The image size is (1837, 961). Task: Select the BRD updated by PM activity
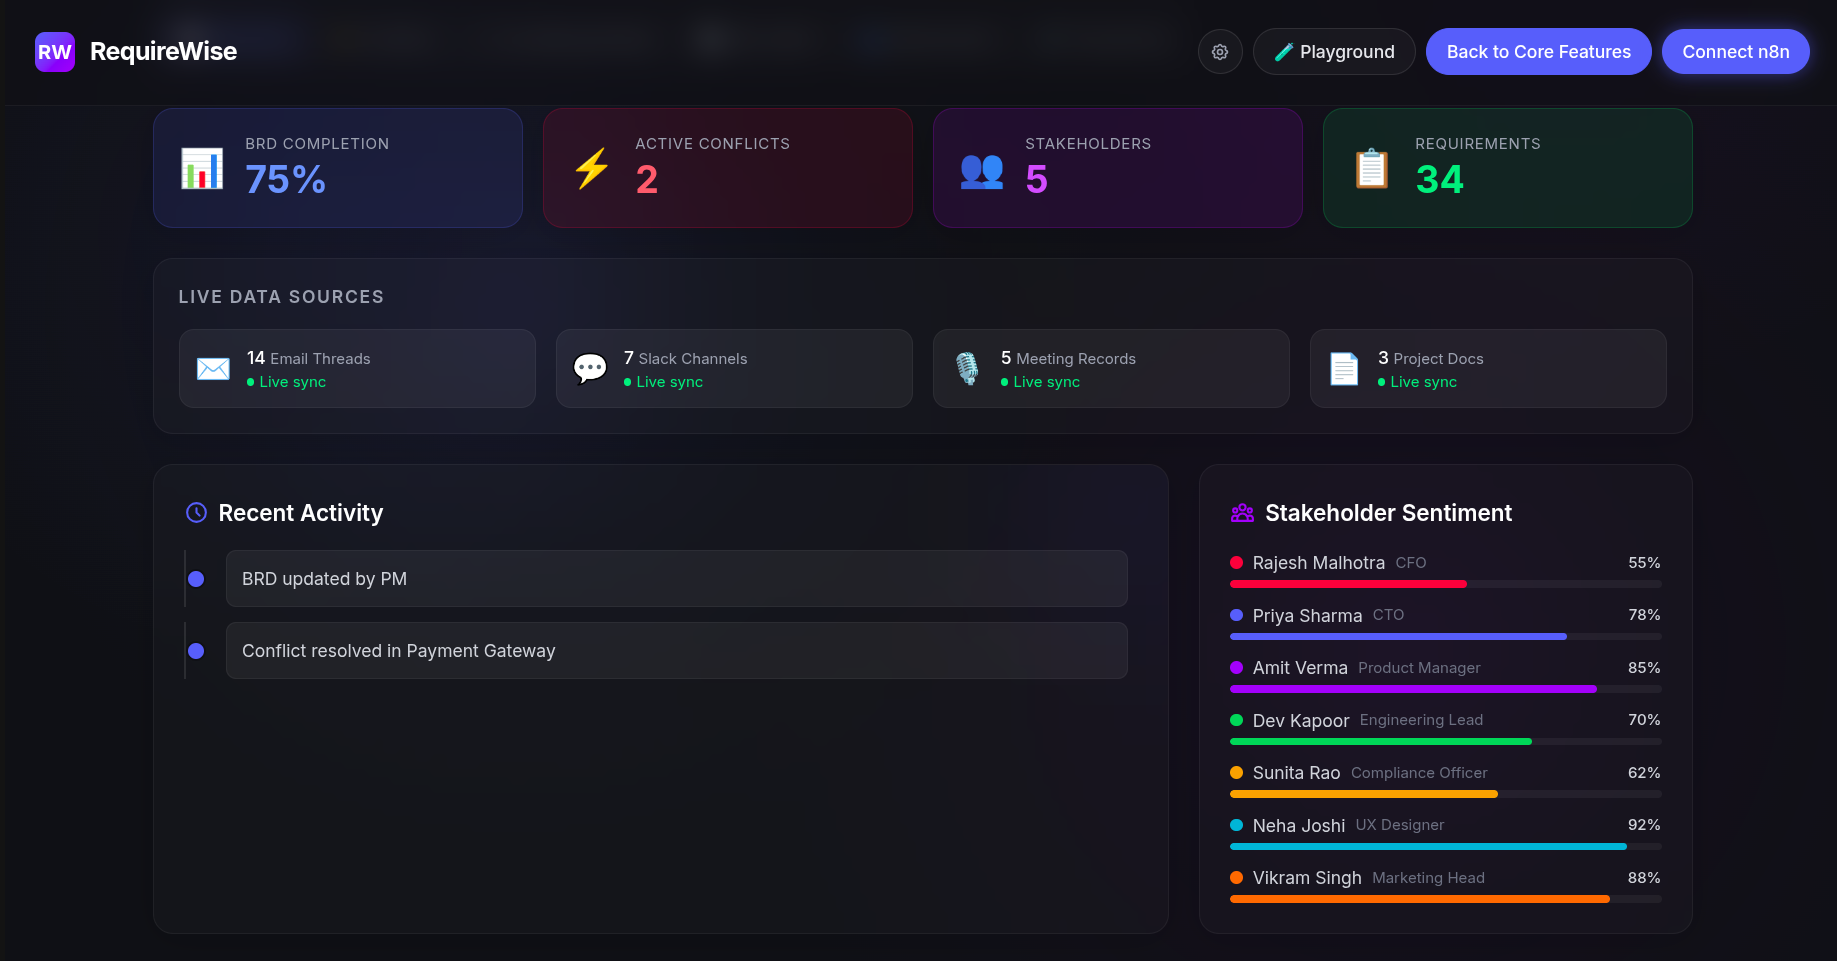tap(676, 579)
